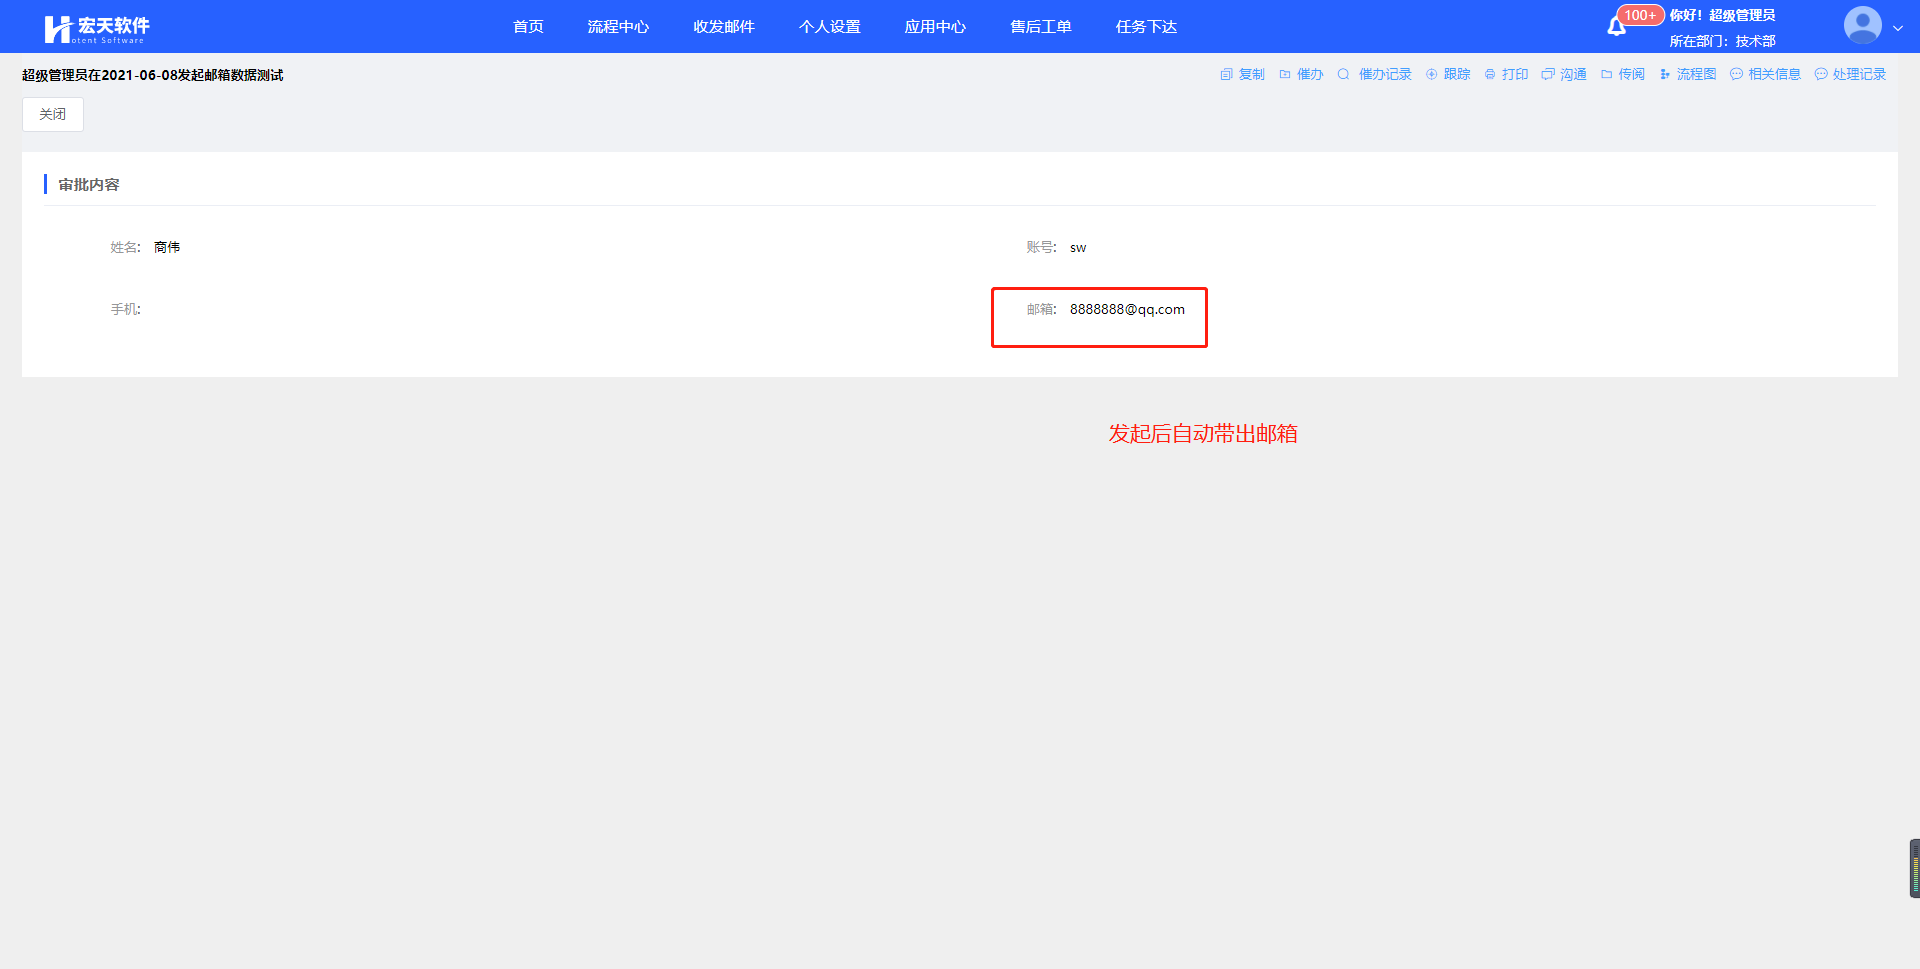Expand the user account dropdown arrow
Image resolution: width=1920 pixels, height=969 pixels.
(1898, 28)
